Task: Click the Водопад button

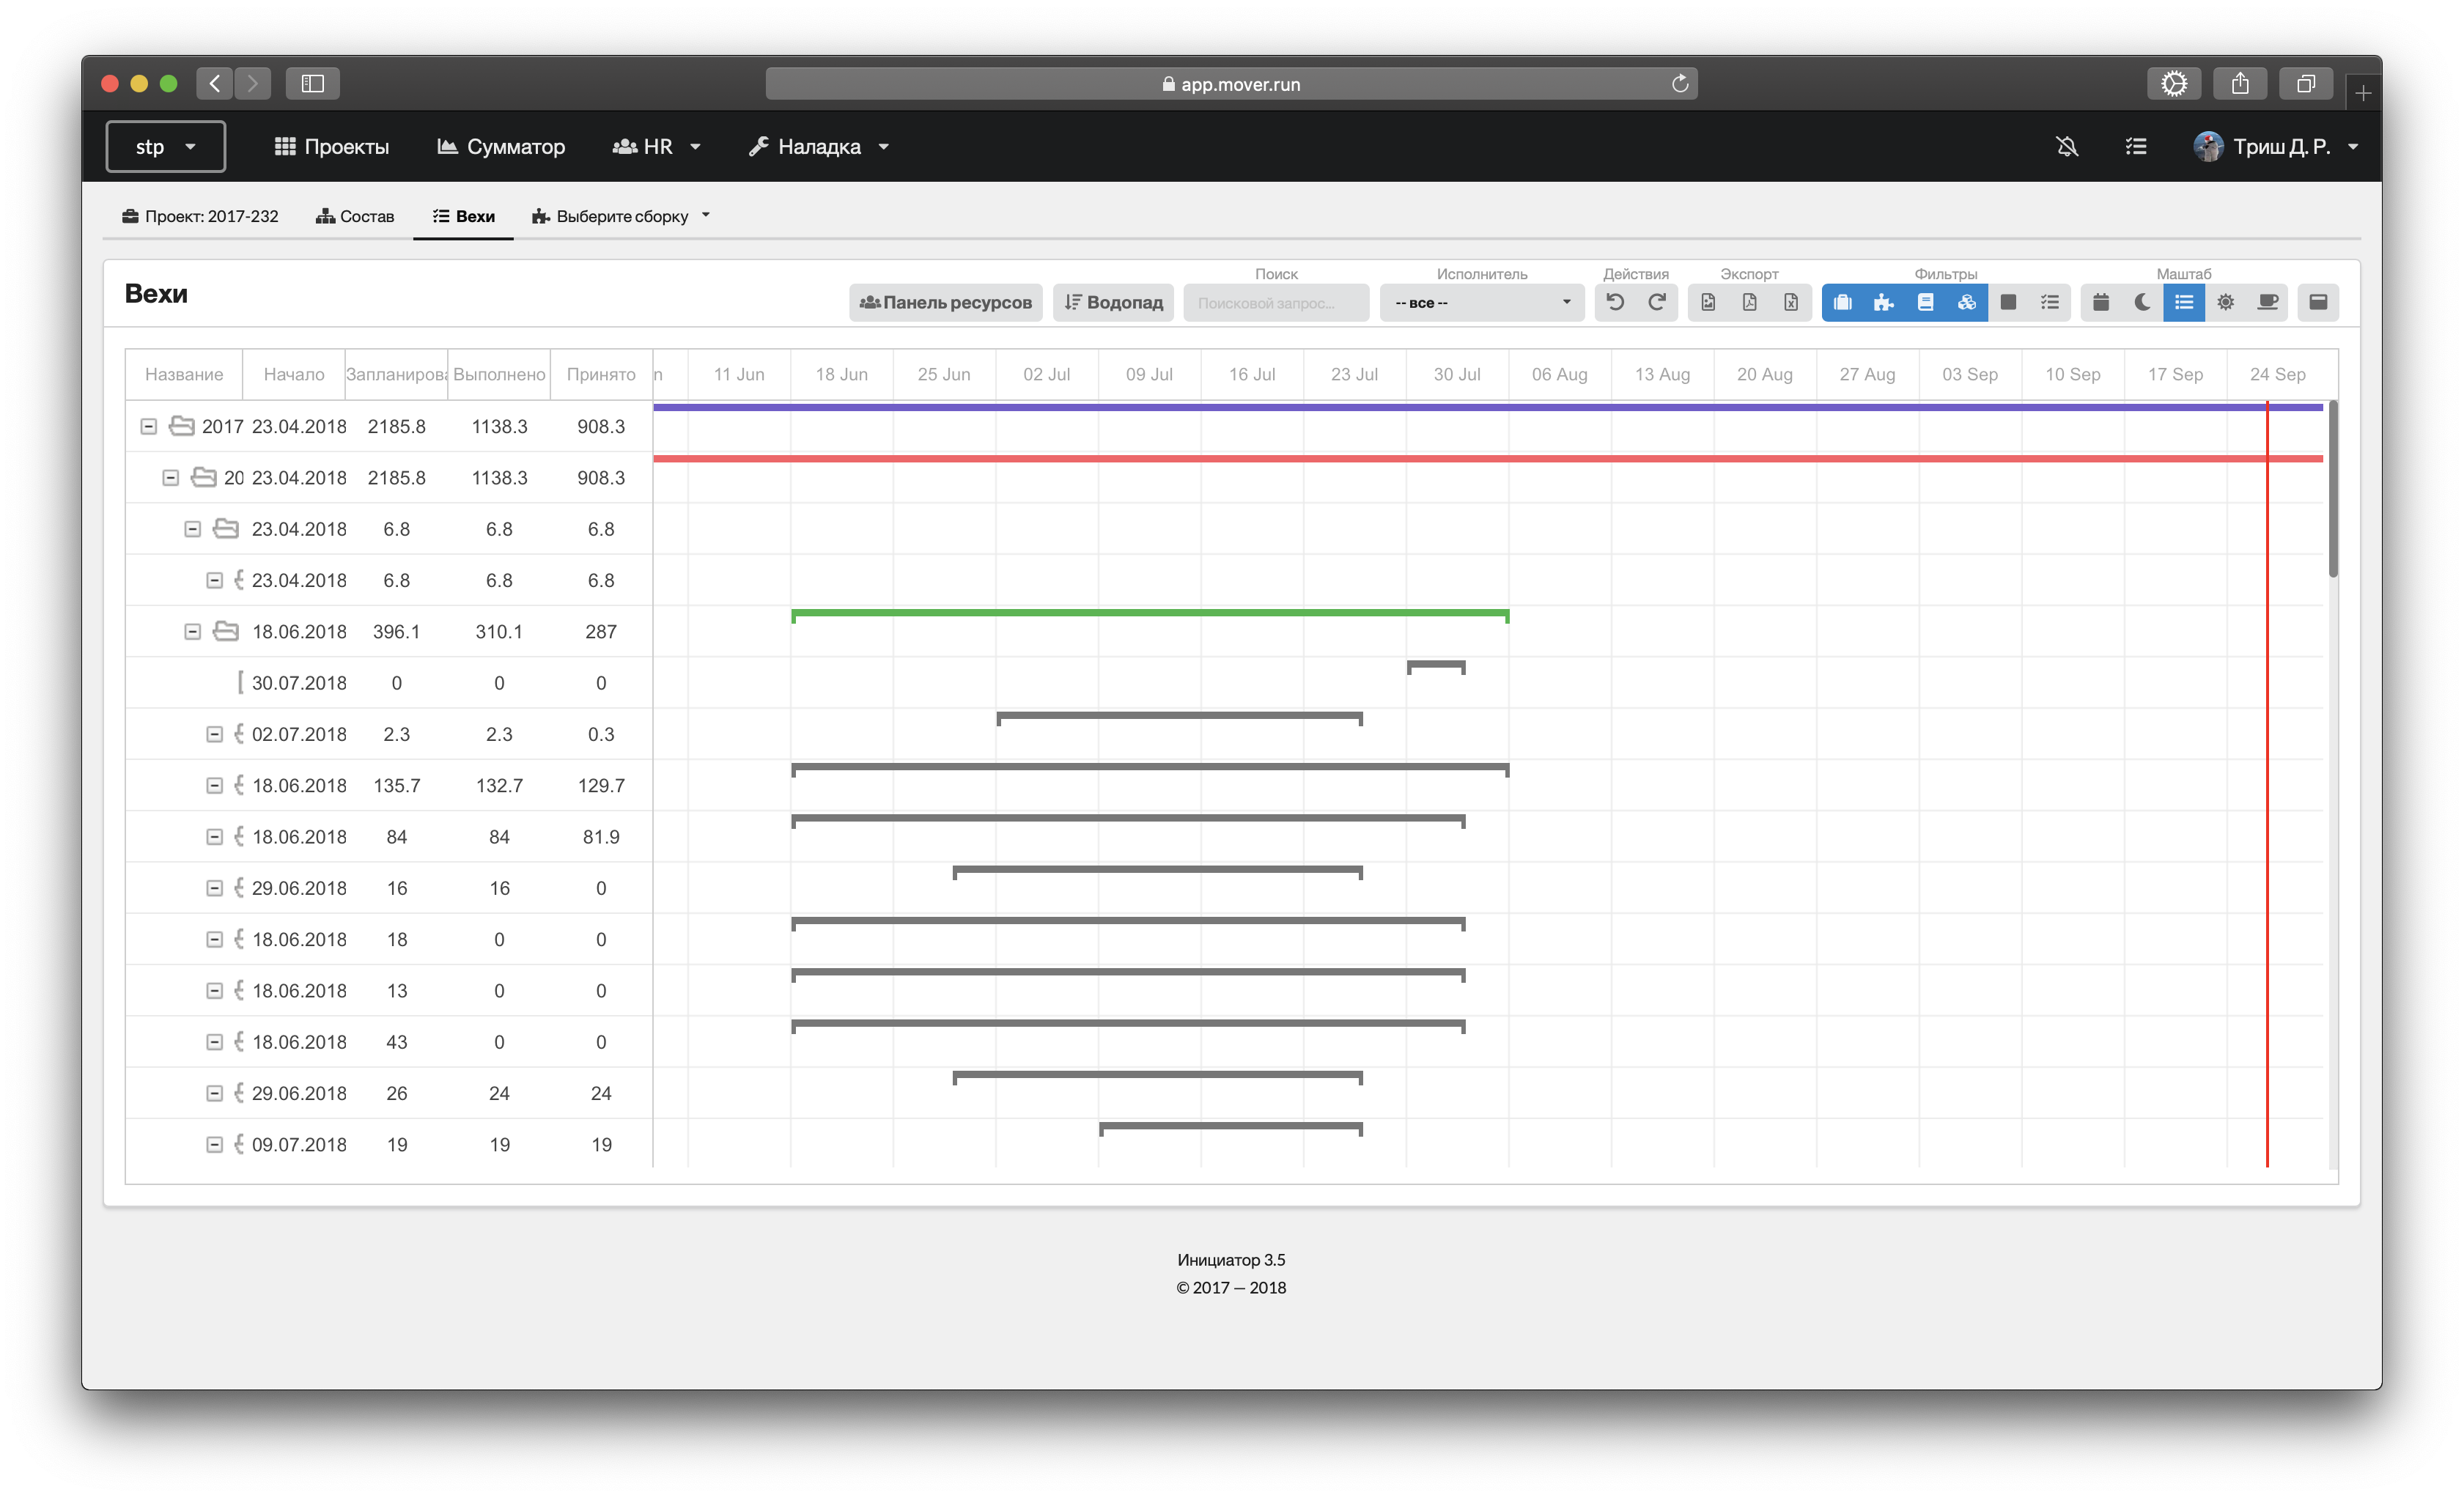Action: pos(1113,303)
